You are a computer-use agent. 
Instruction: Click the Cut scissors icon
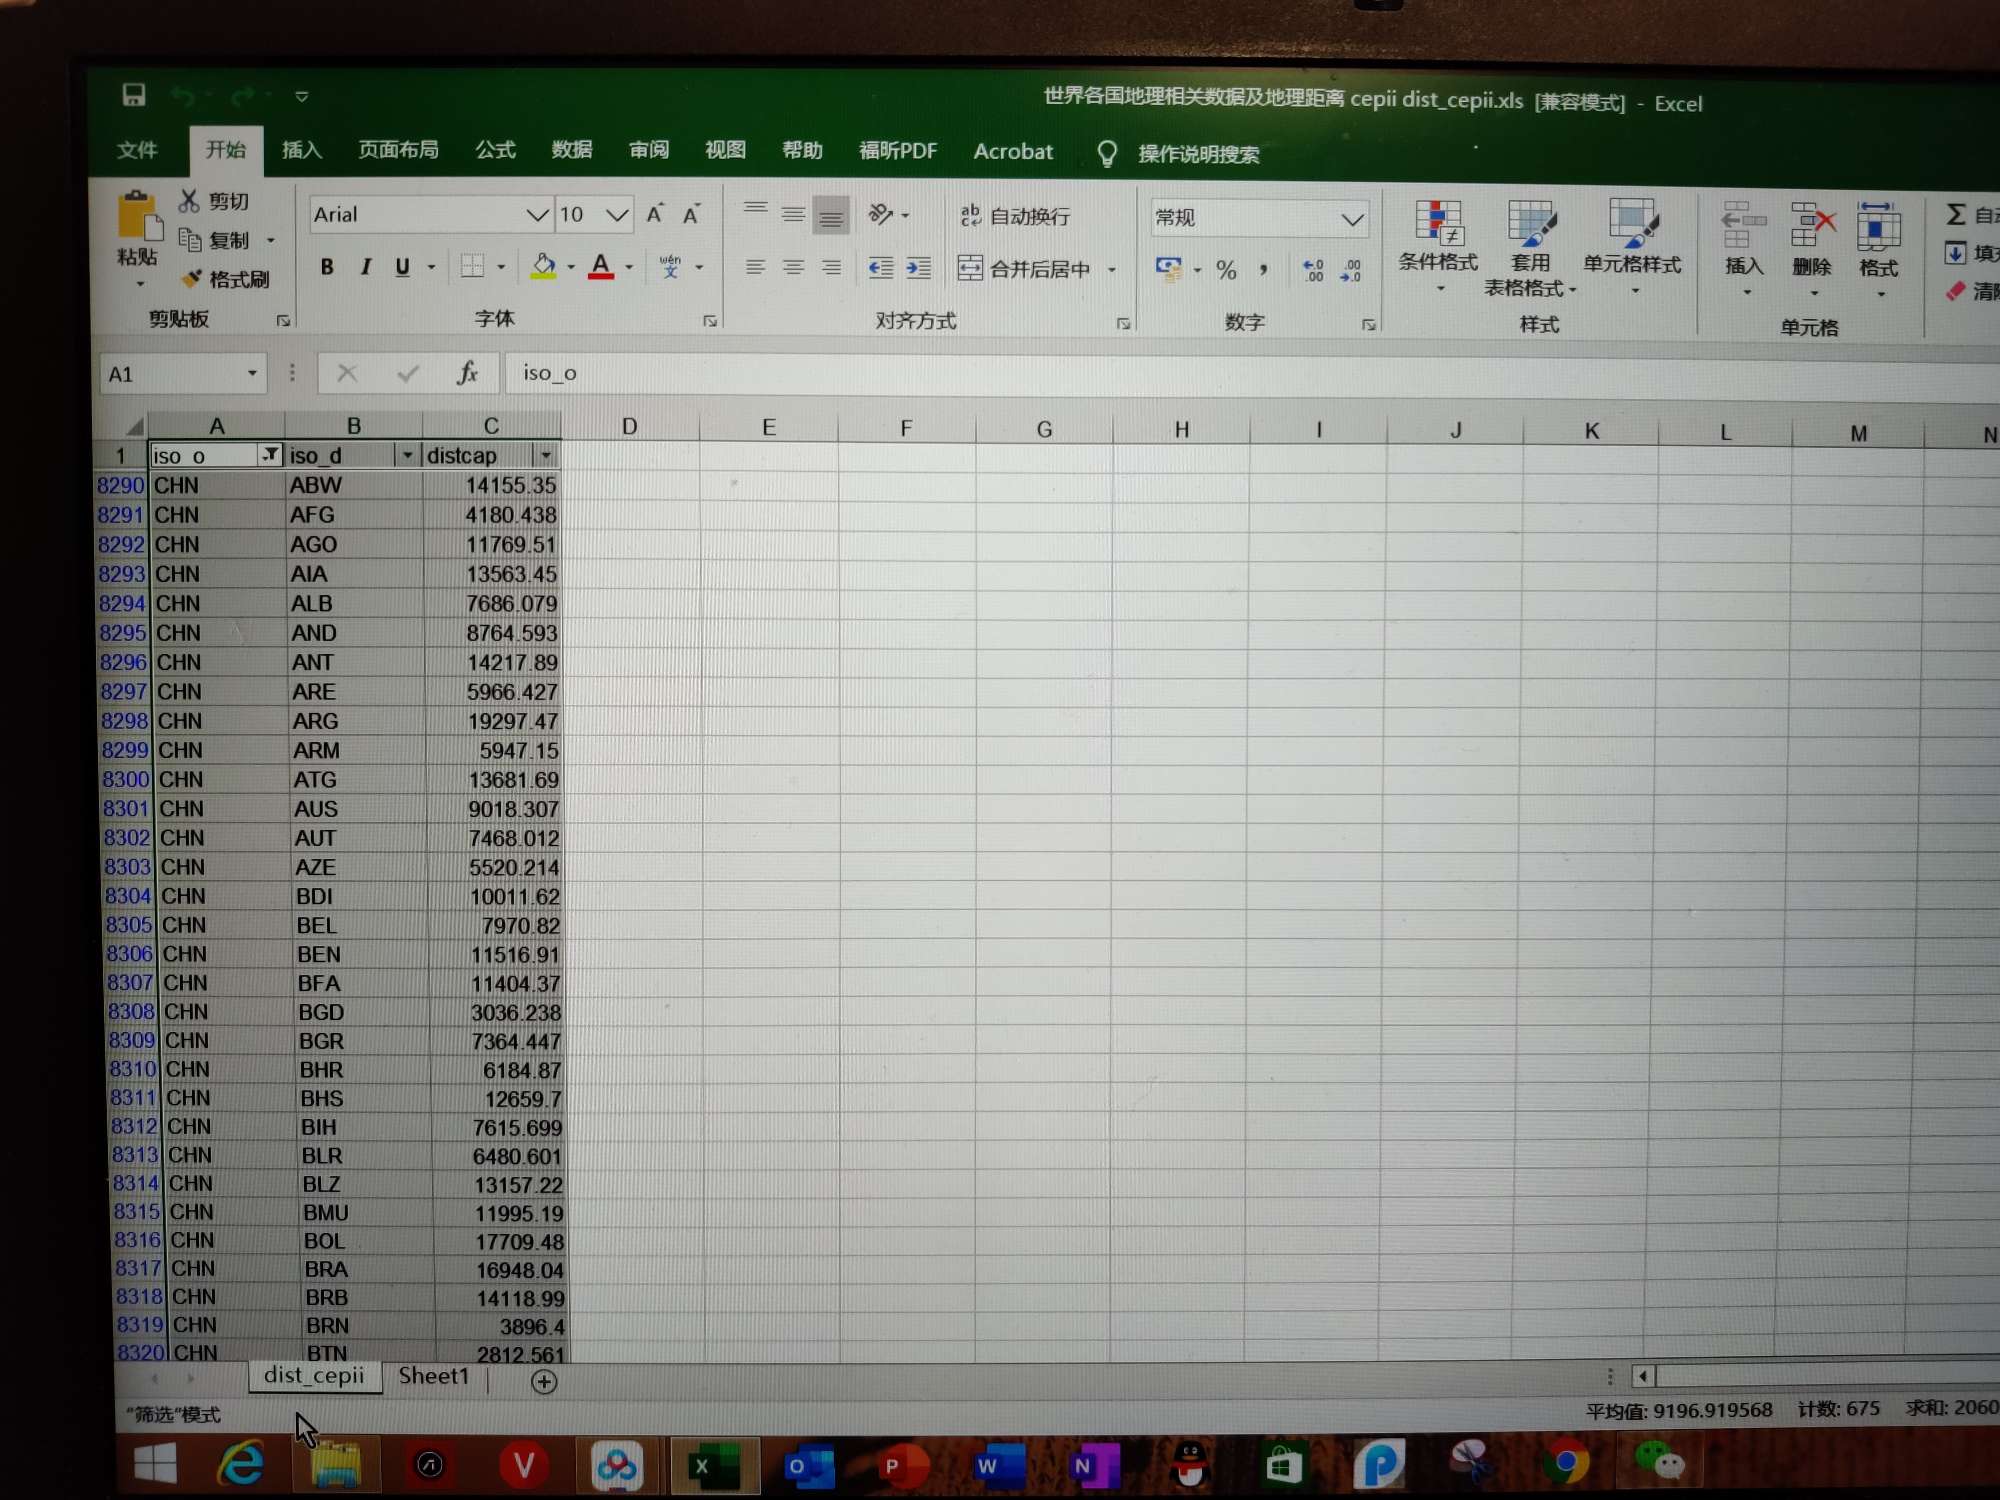tap(189, 200)
